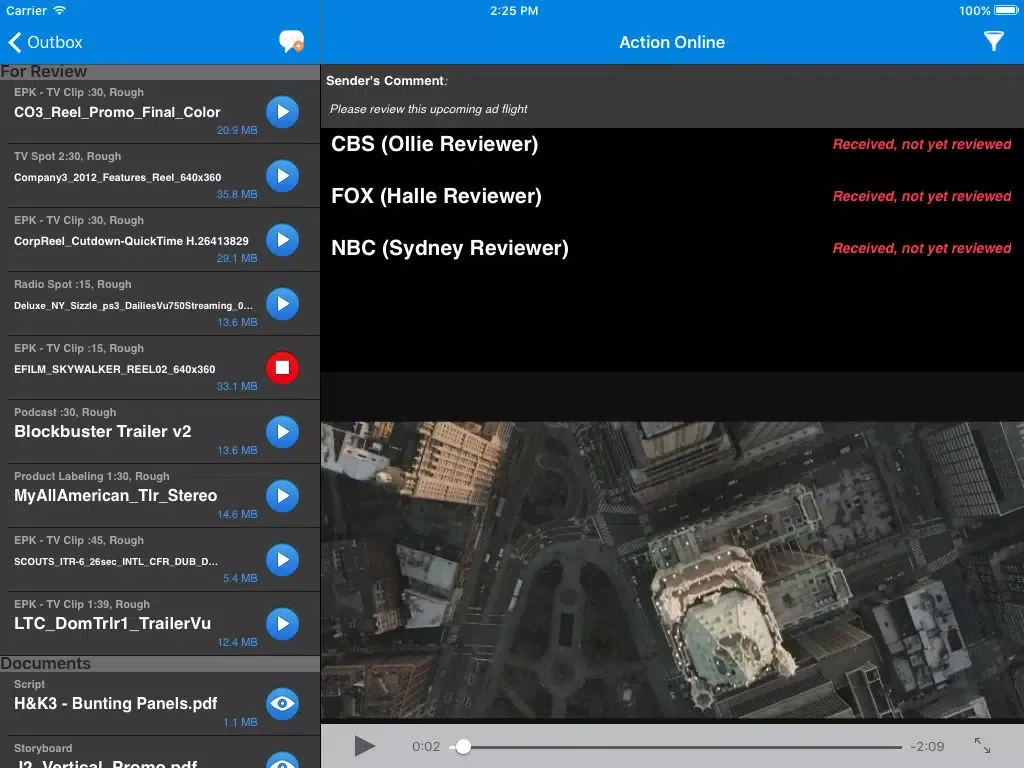Screen dimensions: 1024x768
Task: Go back to Outbox
Action: [45, 42]
